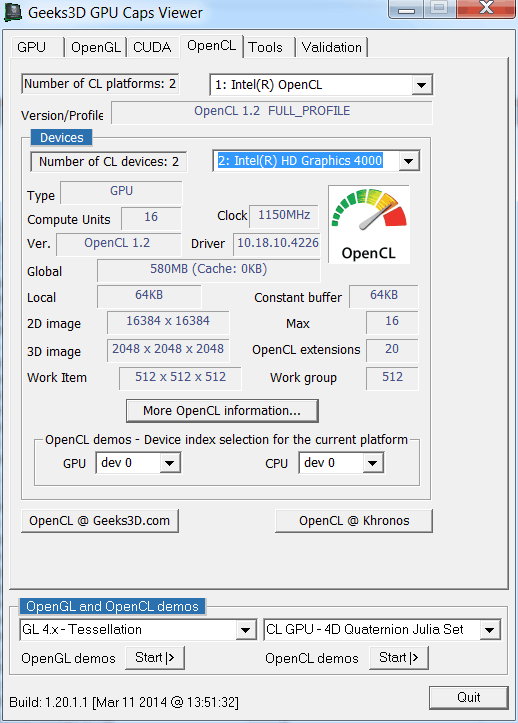Expand the GPU dev 0 dropdown

[170, 463]
